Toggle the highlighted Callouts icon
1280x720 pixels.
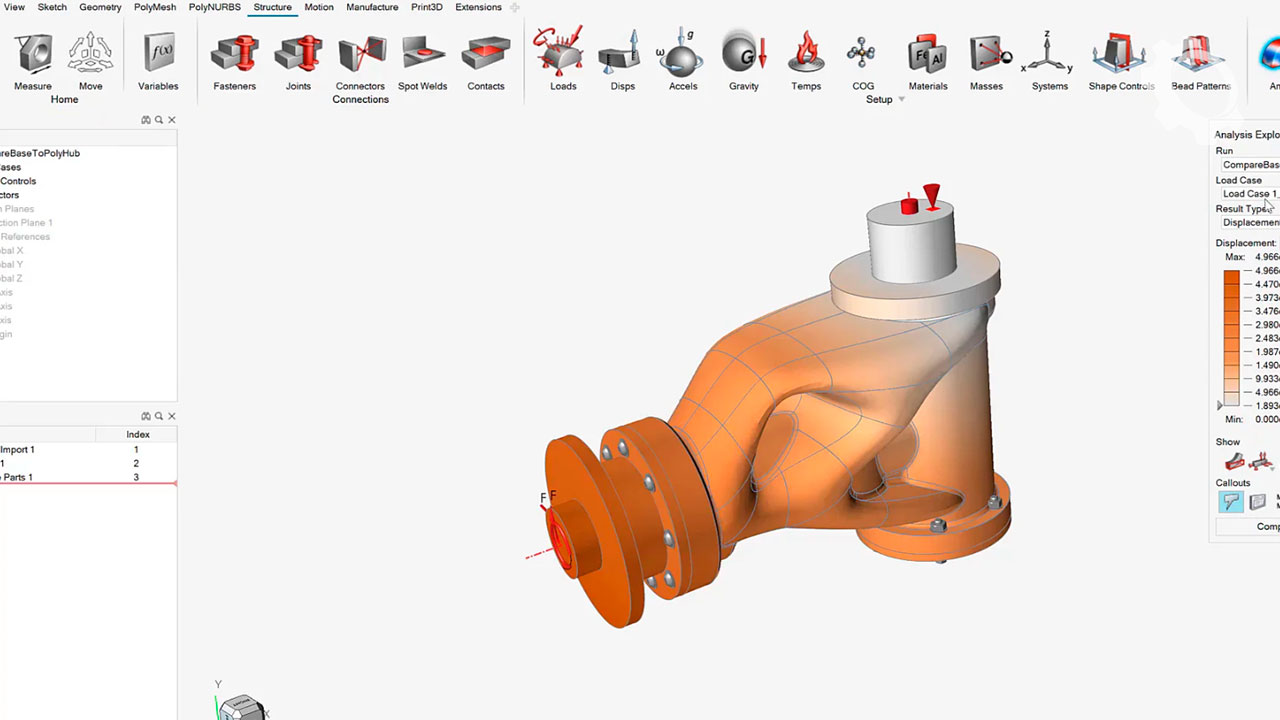click(x=1231, y=502)
